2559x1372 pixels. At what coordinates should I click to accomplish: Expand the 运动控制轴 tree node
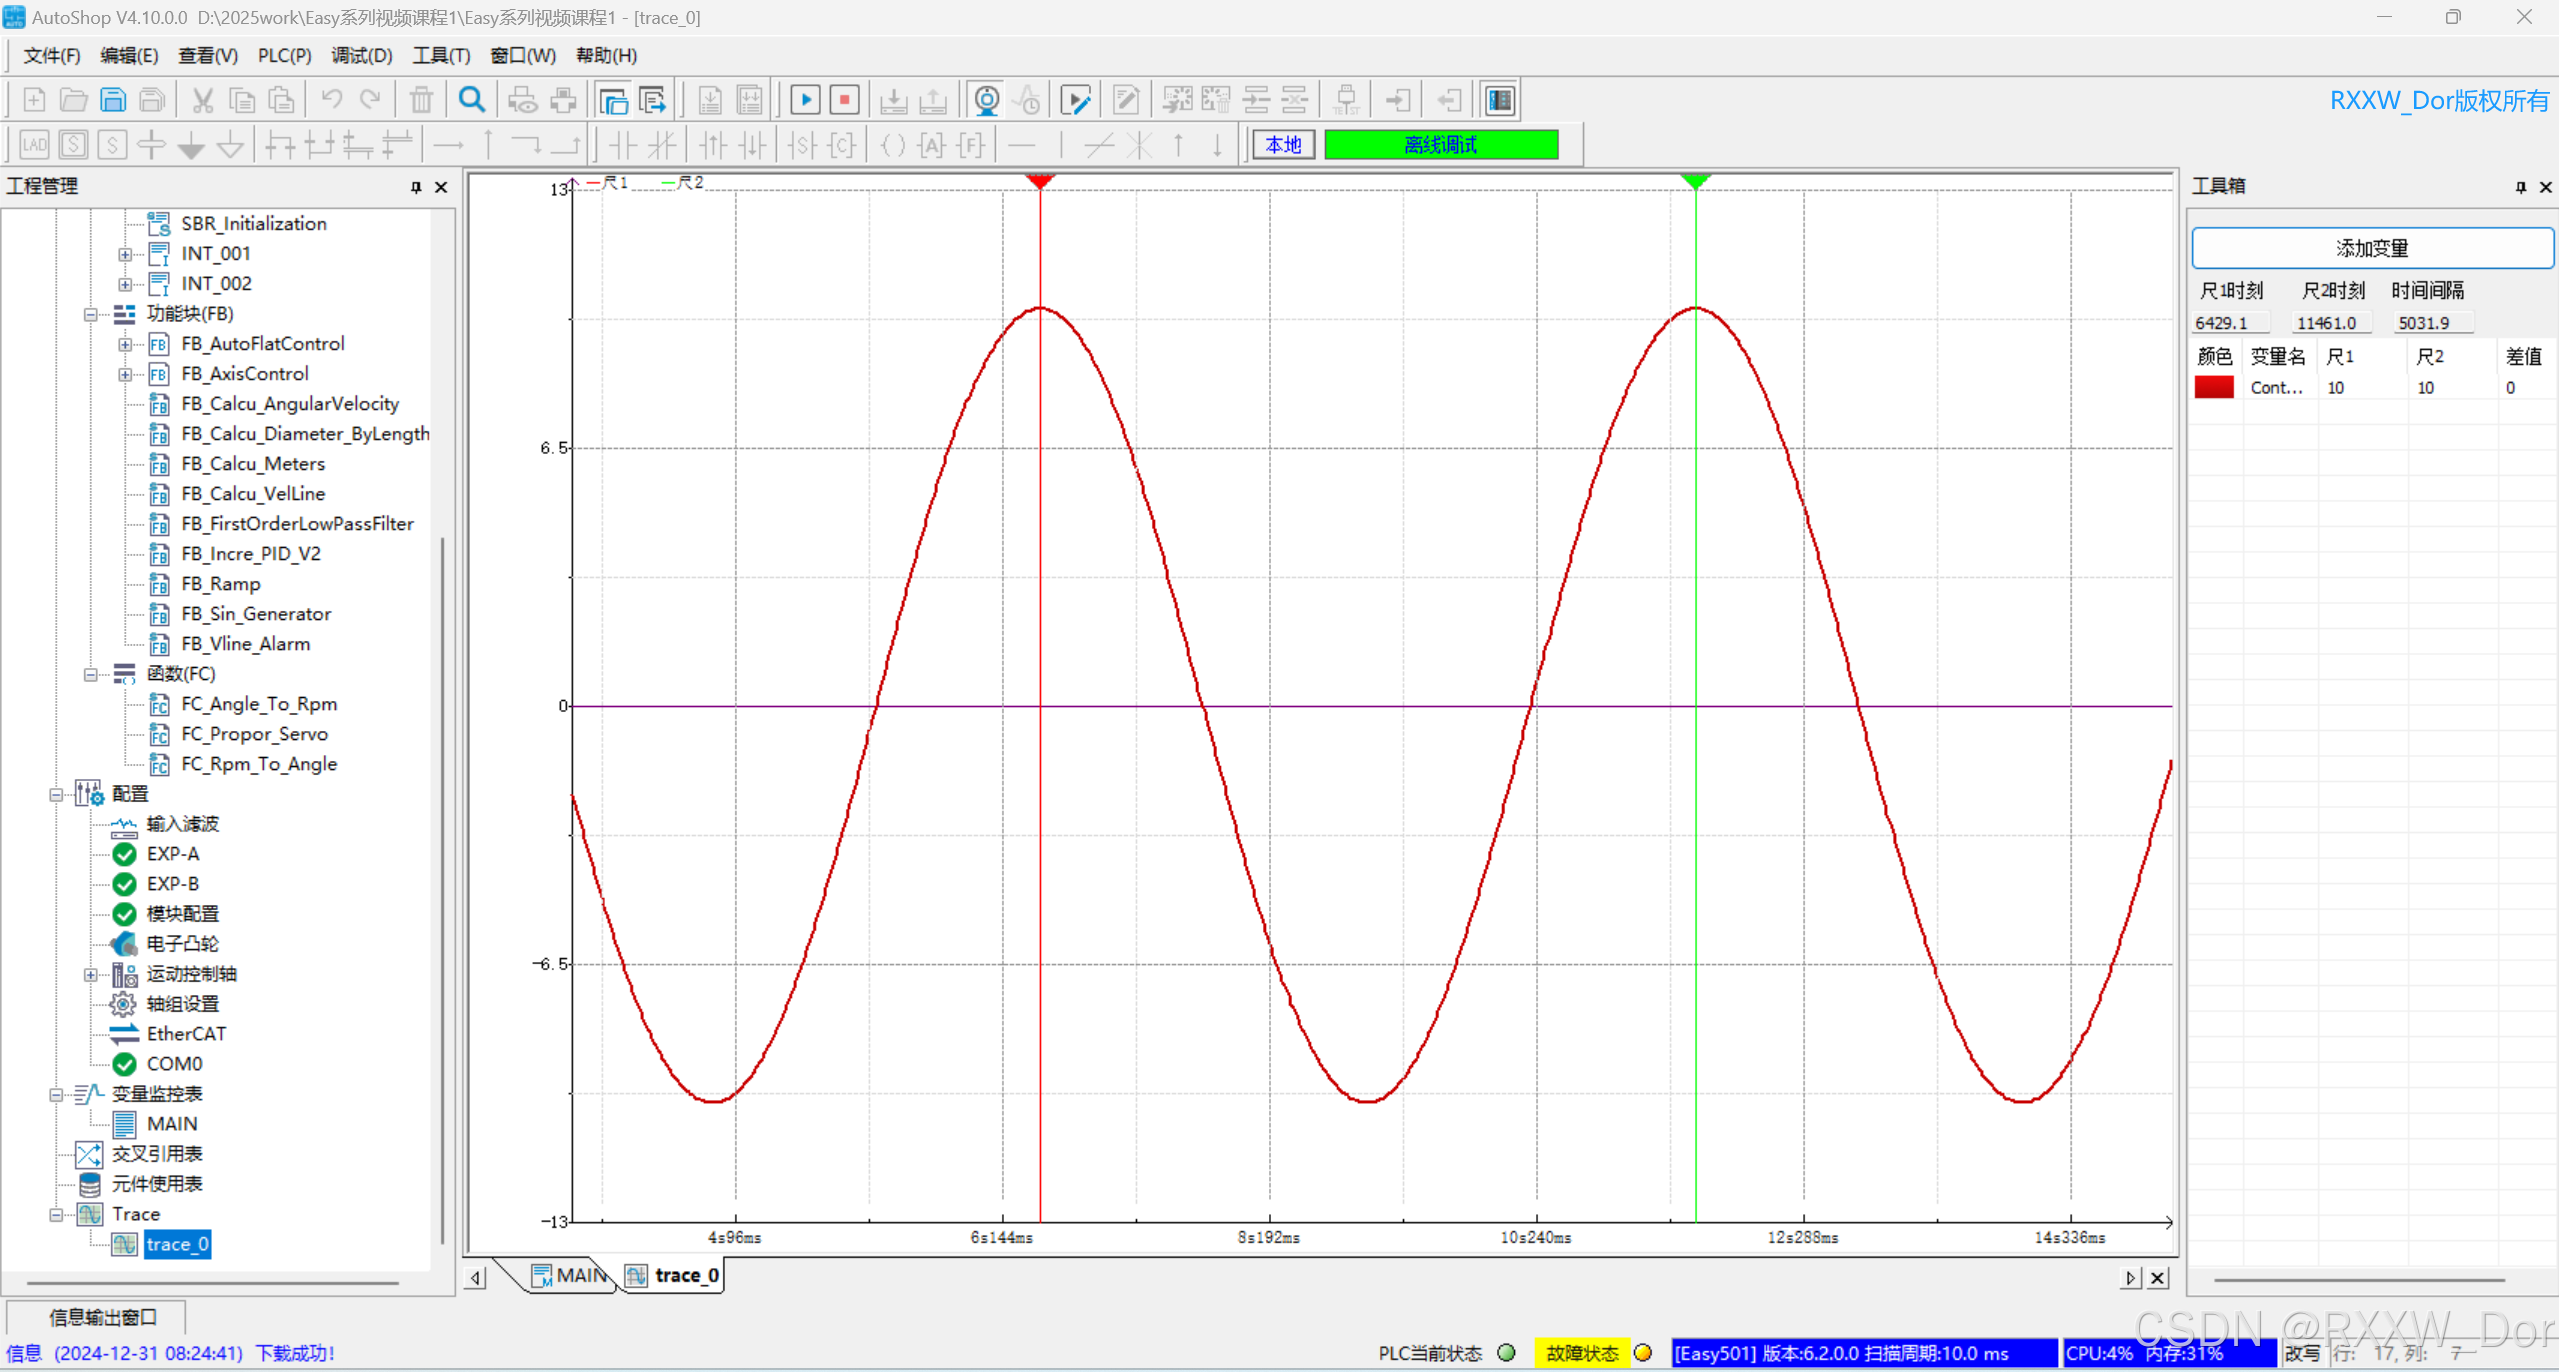91,974
